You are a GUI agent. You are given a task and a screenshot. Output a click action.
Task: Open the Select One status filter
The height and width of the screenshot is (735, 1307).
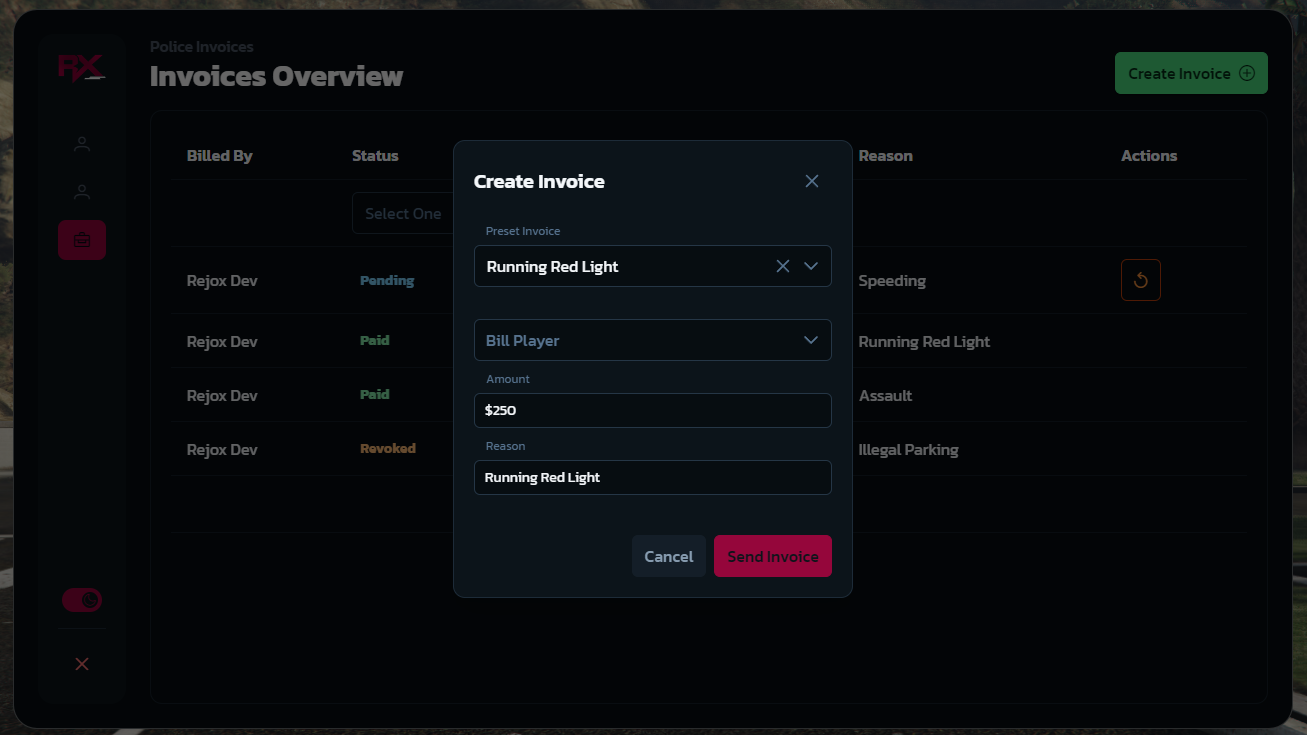tap(404, 213)
